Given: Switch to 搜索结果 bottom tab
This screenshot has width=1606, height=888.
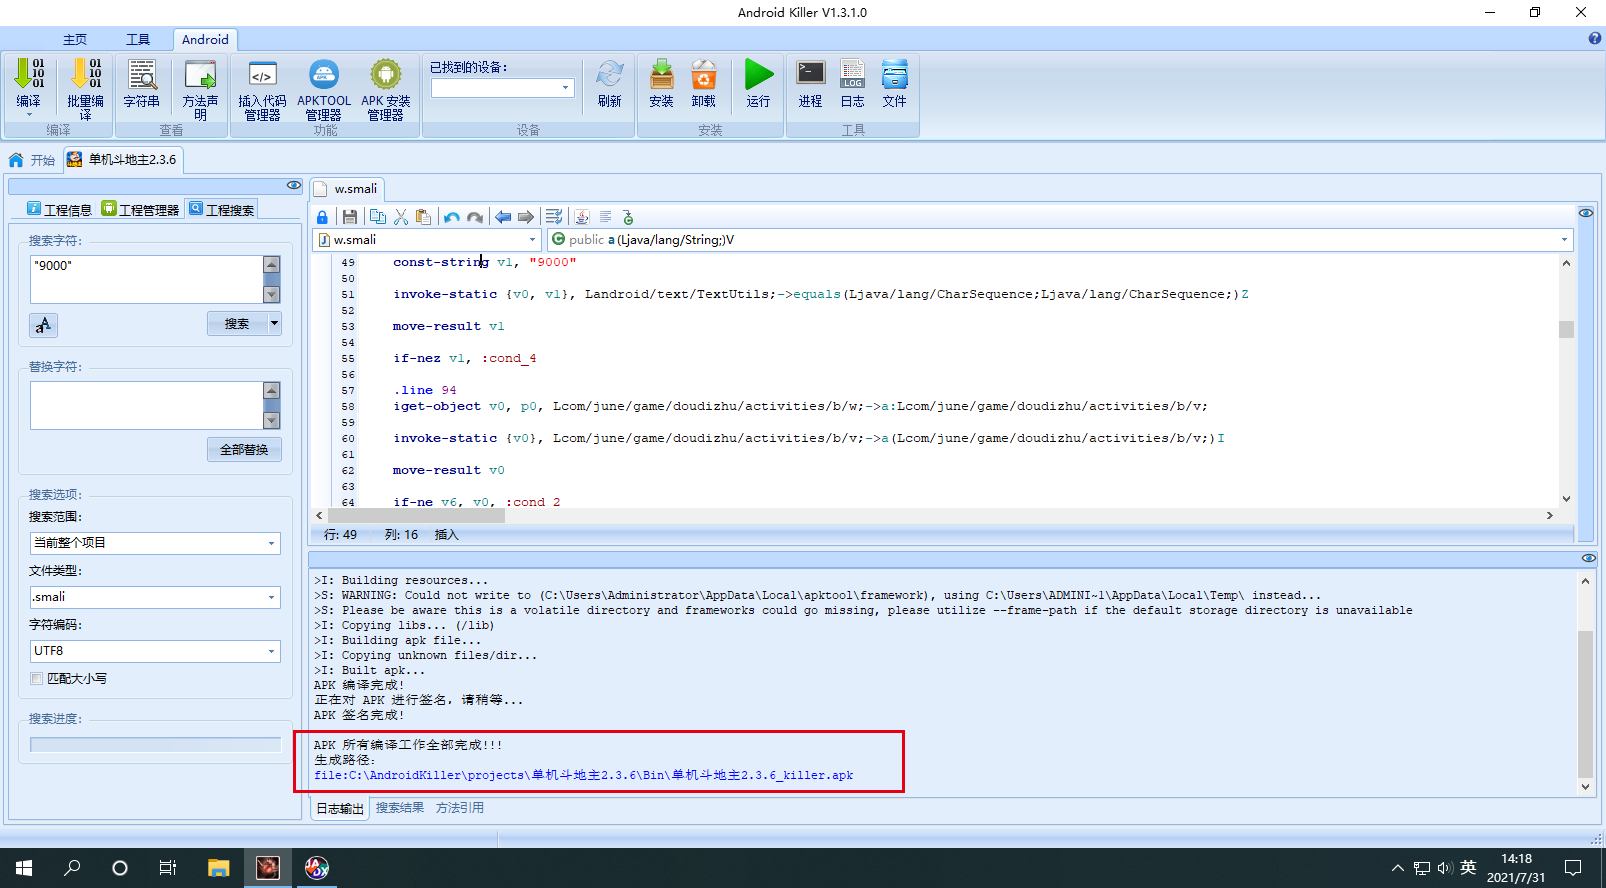Looking at the screenshot, I should [400, 808].
